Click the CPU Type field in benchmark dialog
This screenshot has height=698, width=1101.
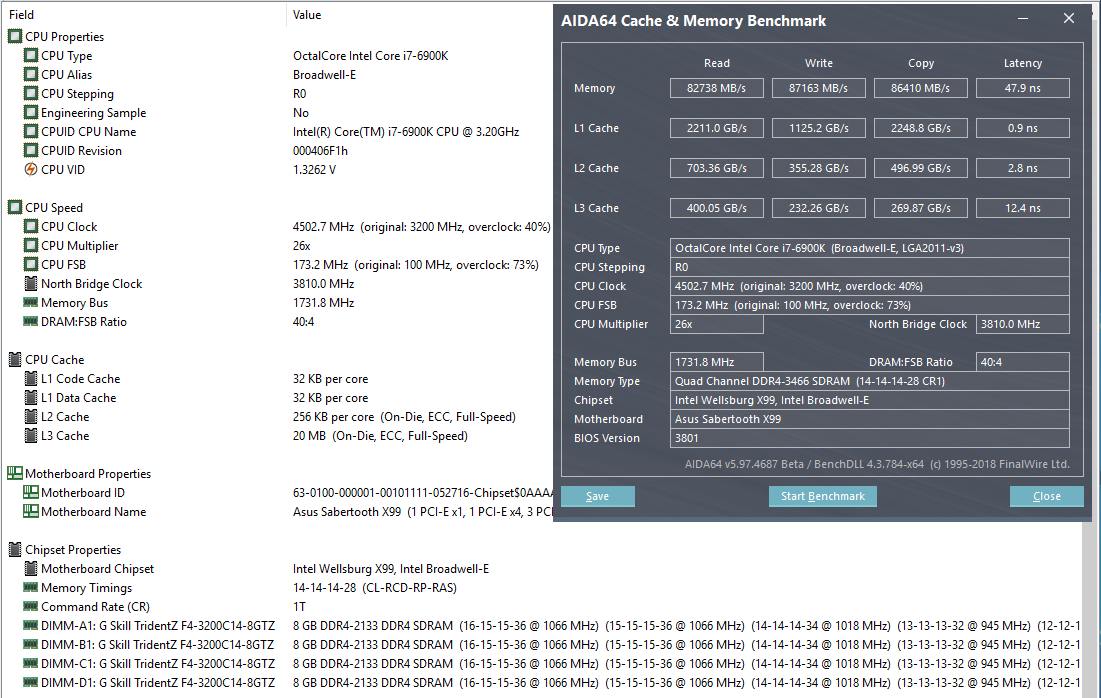pyautogui.click(x=869, y=248)
